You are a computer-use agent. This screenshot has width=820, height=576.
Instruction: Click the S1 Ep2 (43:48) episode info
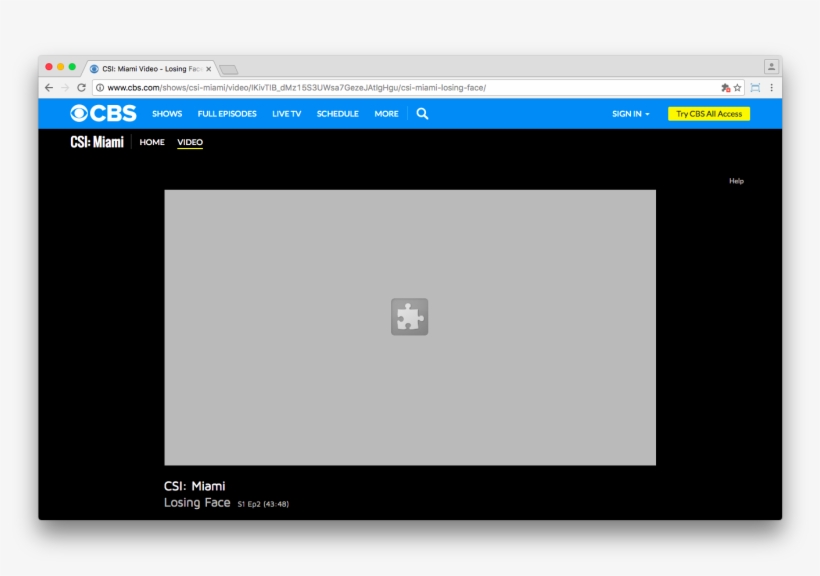pos(263,504)
